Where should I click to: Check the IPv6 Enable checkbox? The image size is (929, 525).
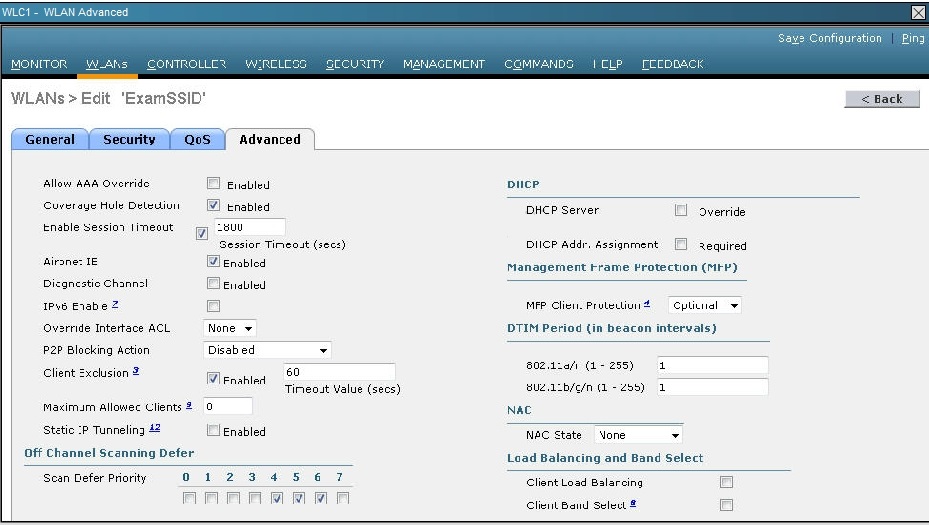(213, 306)
